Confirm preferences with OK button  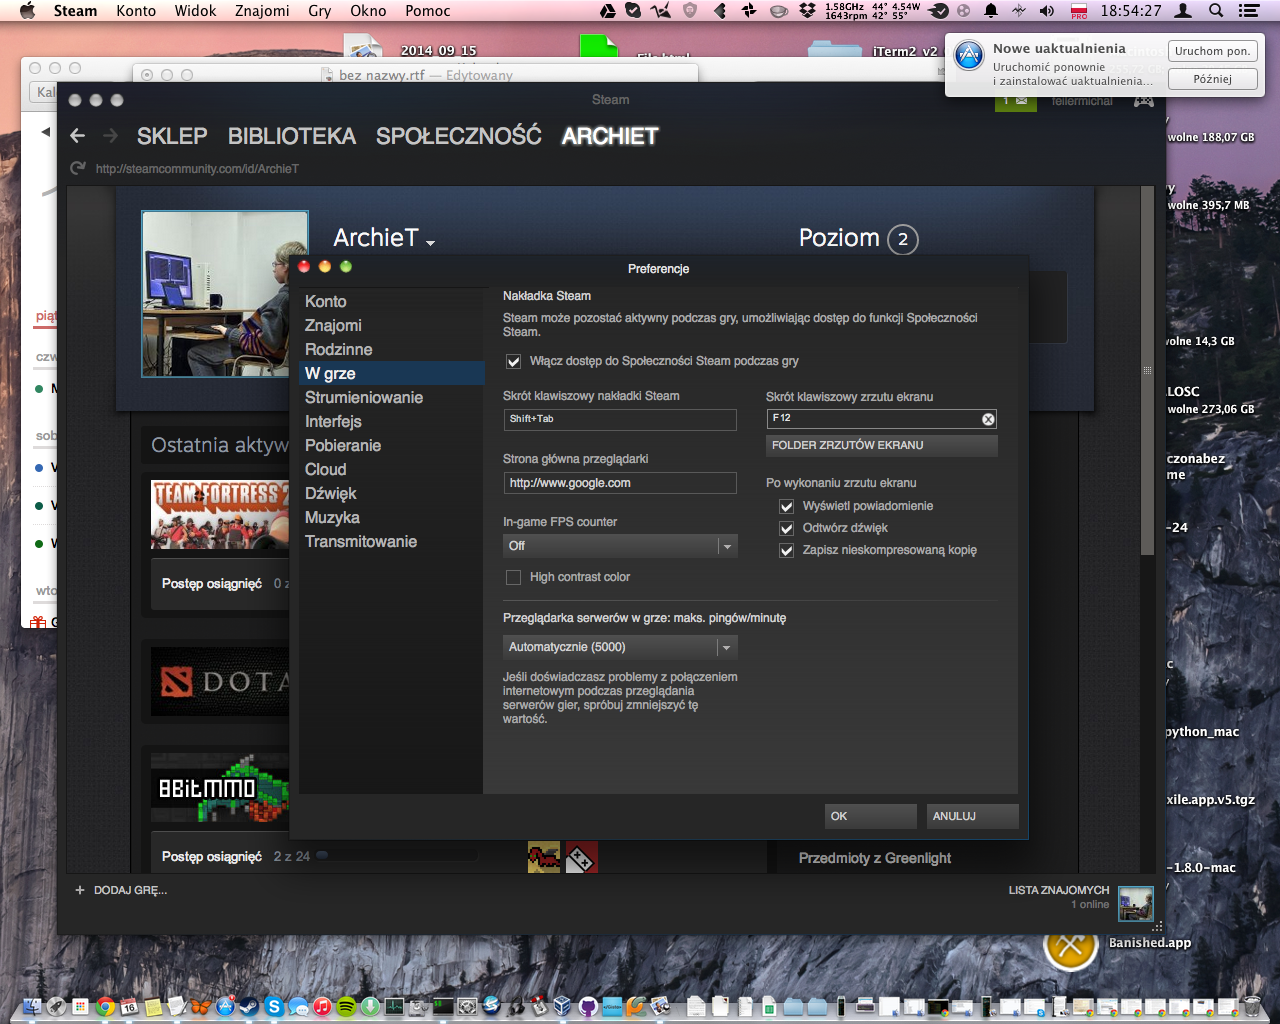[x=871, y=816]
